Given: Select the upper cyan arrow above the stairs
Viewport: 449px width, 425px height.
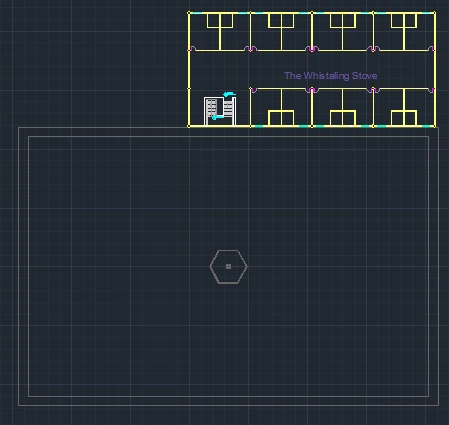Looking at the screenshot, I should 229,94.
